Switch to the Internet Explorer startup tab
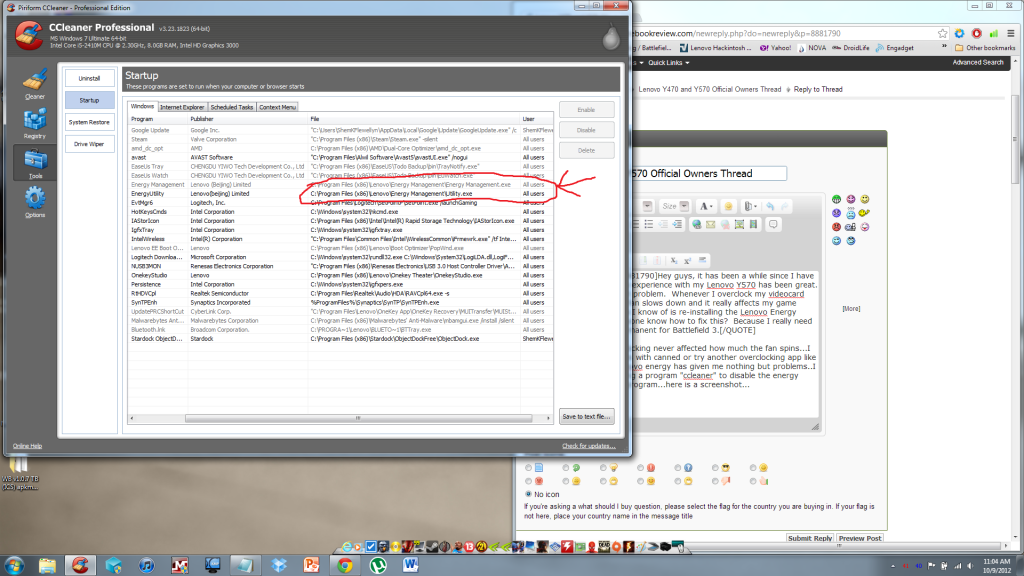Viewport: 1024px width, 576px height. (x=182, y=107)
